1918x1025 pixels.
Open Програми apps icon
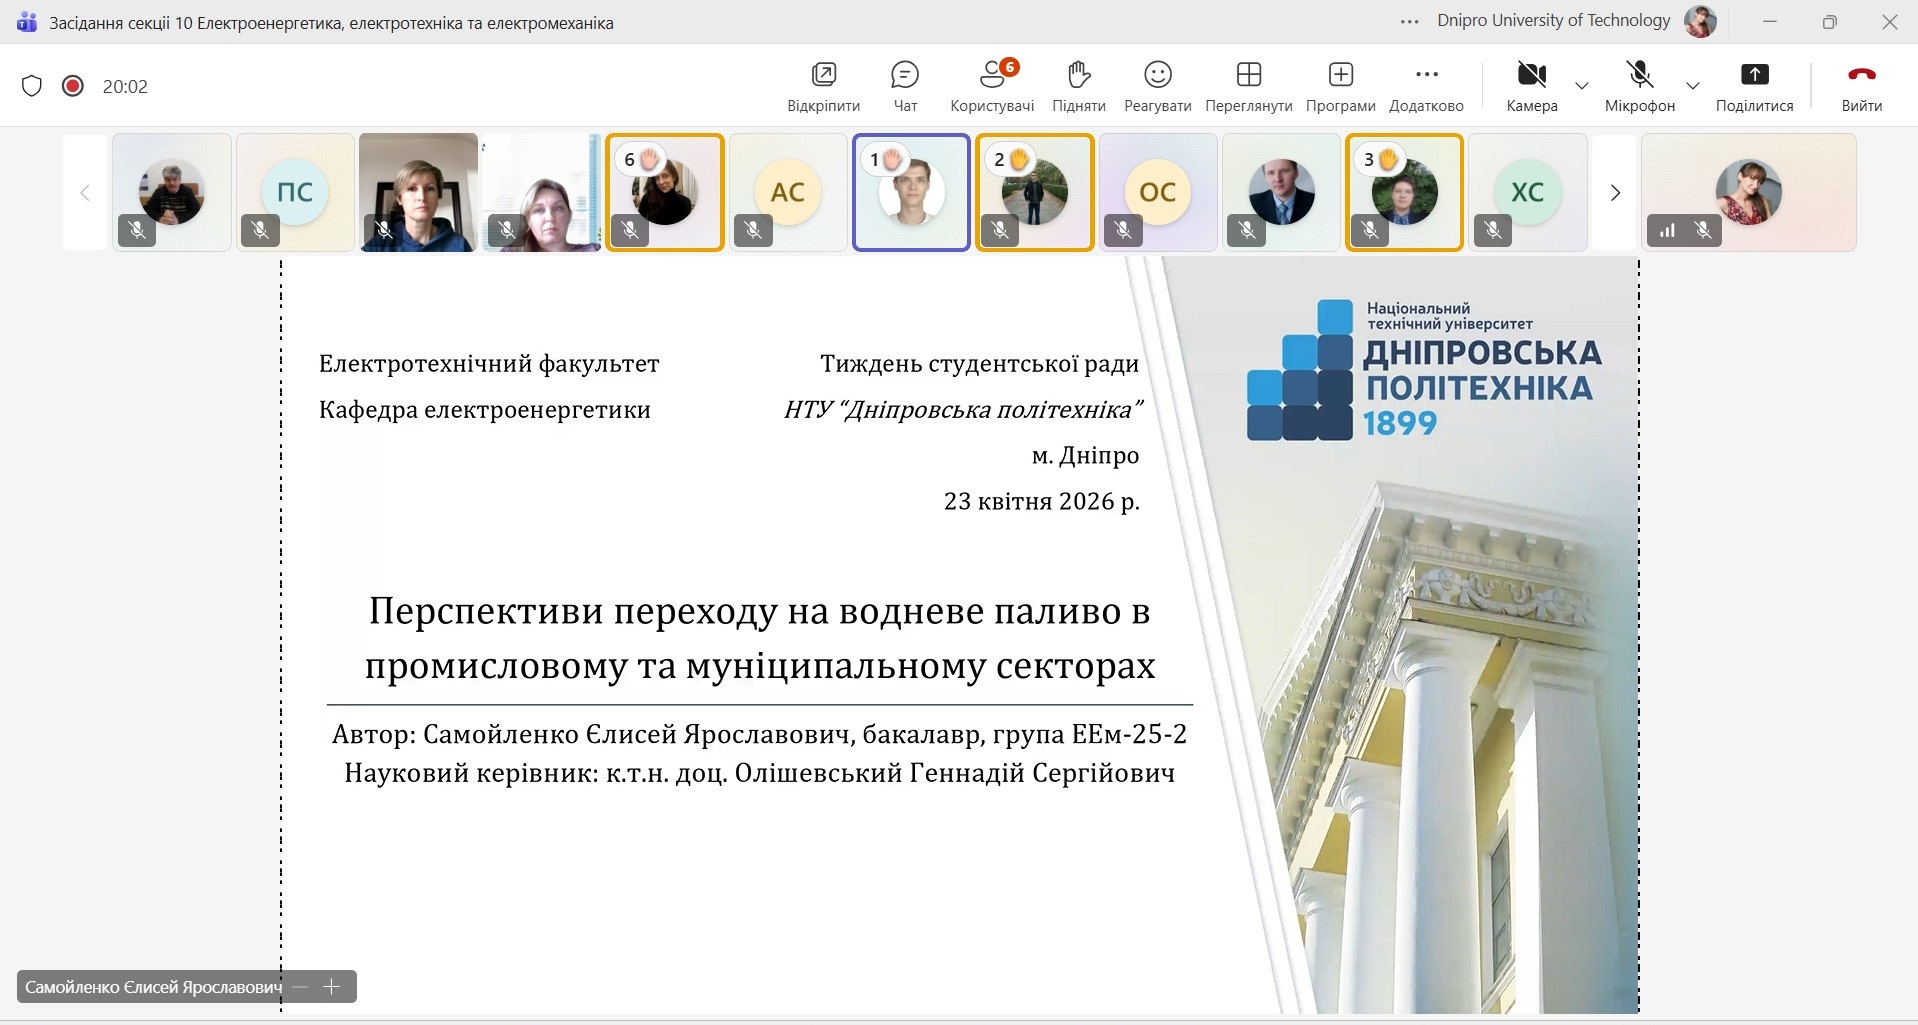[x=1340, y=85]
